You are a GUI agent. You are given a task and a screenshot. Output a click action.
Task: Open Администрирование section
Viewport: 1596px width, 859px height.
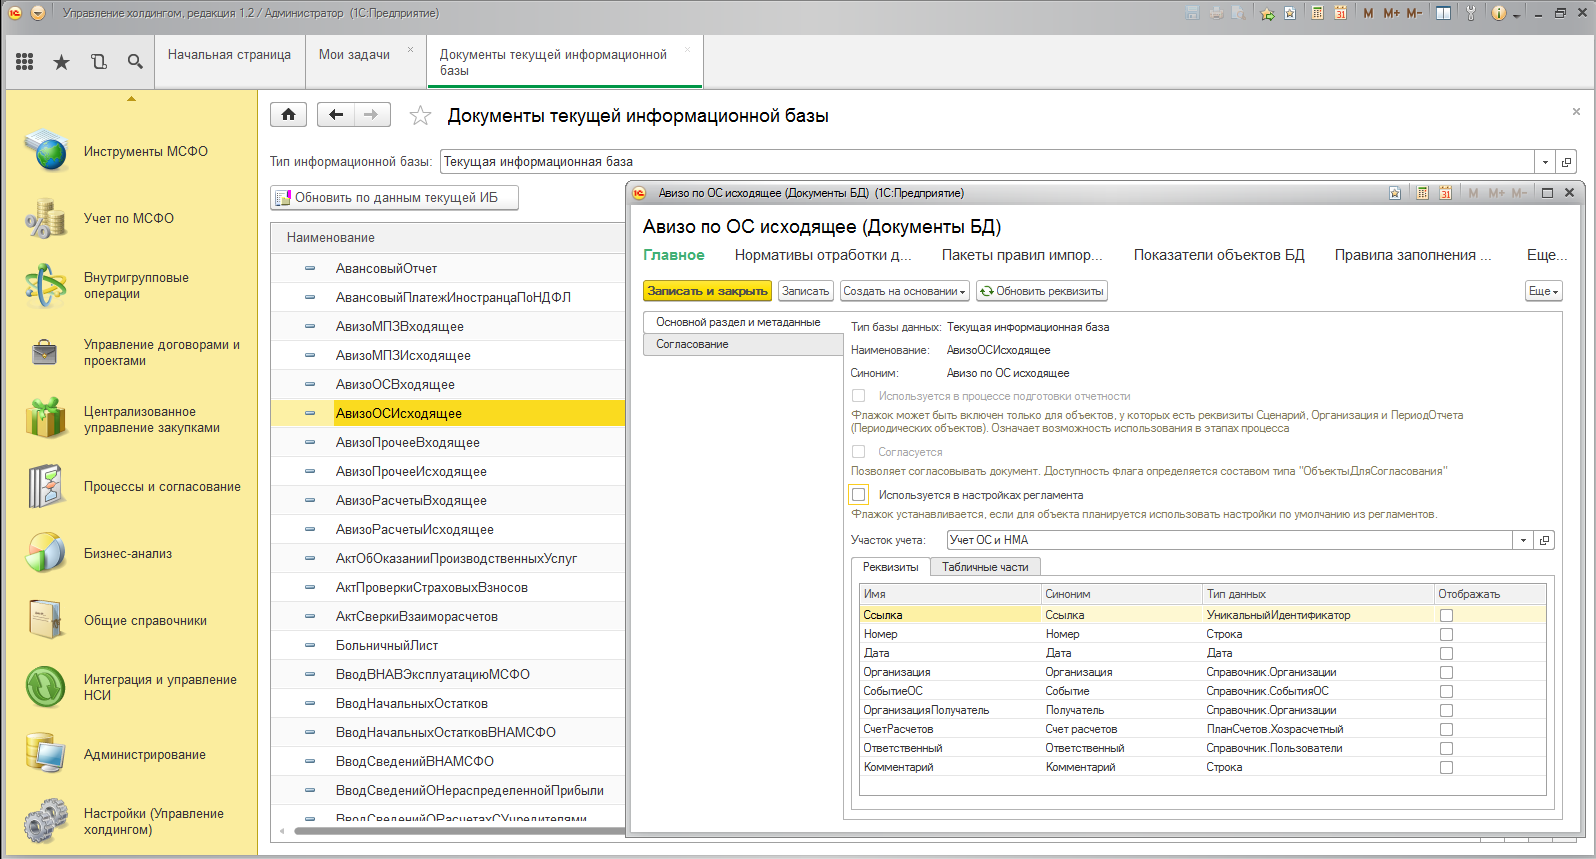131,754
